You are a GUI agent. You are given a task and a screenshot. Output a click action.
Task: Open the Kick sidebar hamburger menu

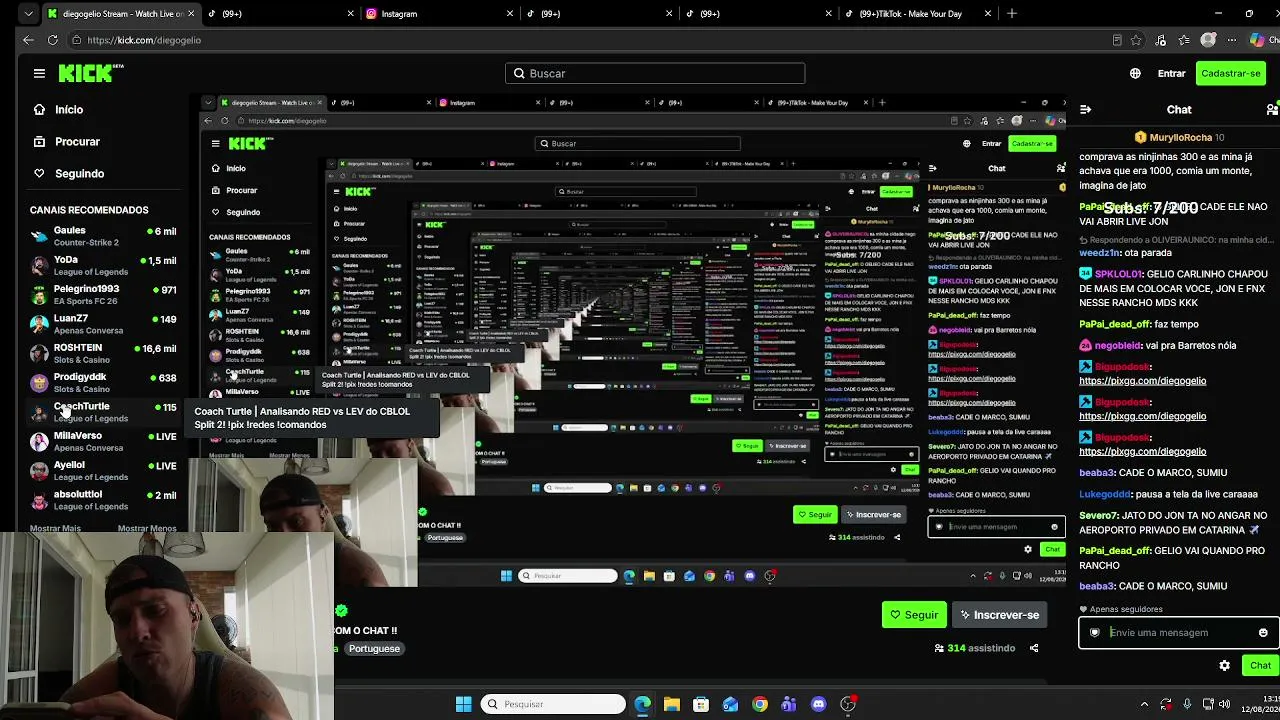click(39, 73)
